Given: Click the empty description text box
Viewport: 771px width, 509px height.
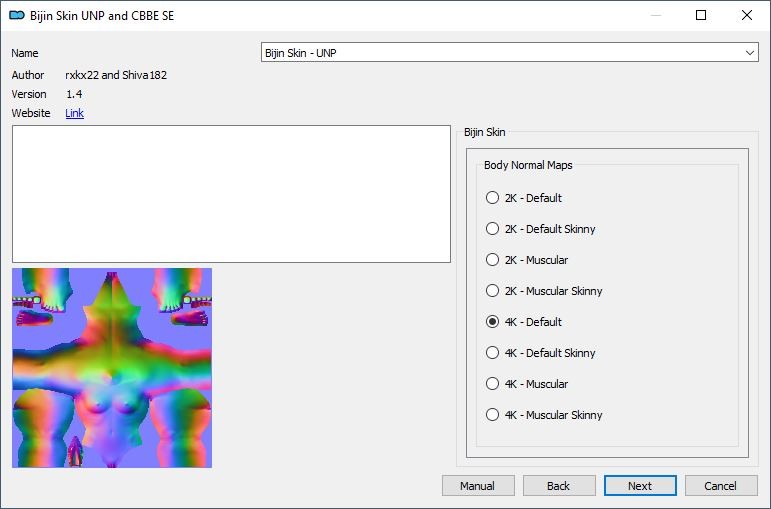Looking at the screenshot, I should tap(232, 194).
